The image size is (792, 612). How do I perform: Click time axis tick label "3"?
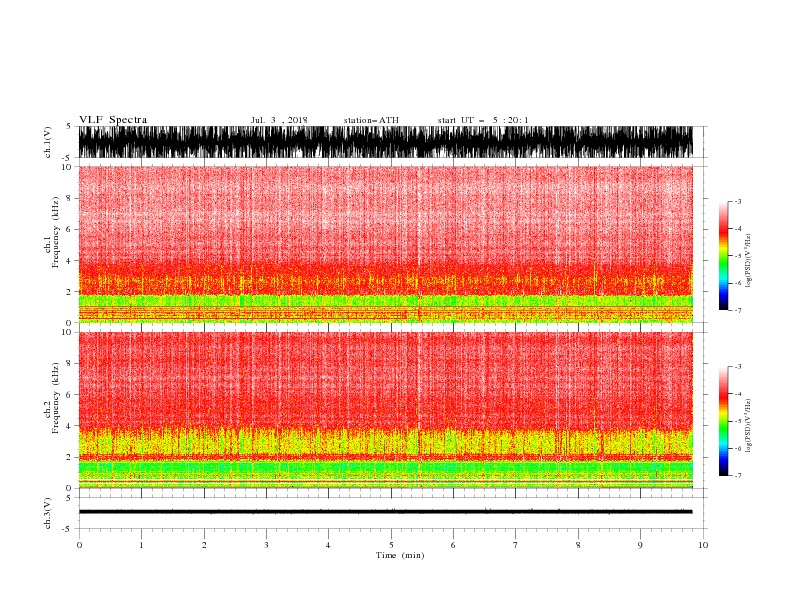(x=266, y=545)
